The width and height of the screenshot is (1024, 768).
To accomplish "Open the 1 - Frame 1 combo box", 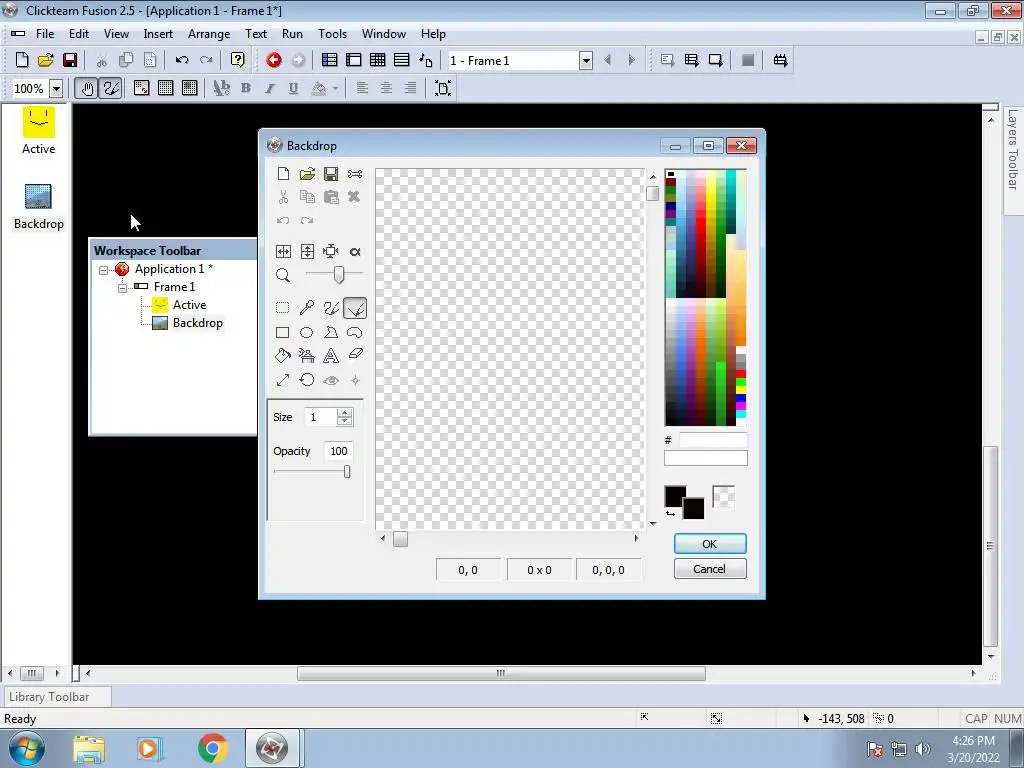I will pyautogui.click(x=520, y=61).
